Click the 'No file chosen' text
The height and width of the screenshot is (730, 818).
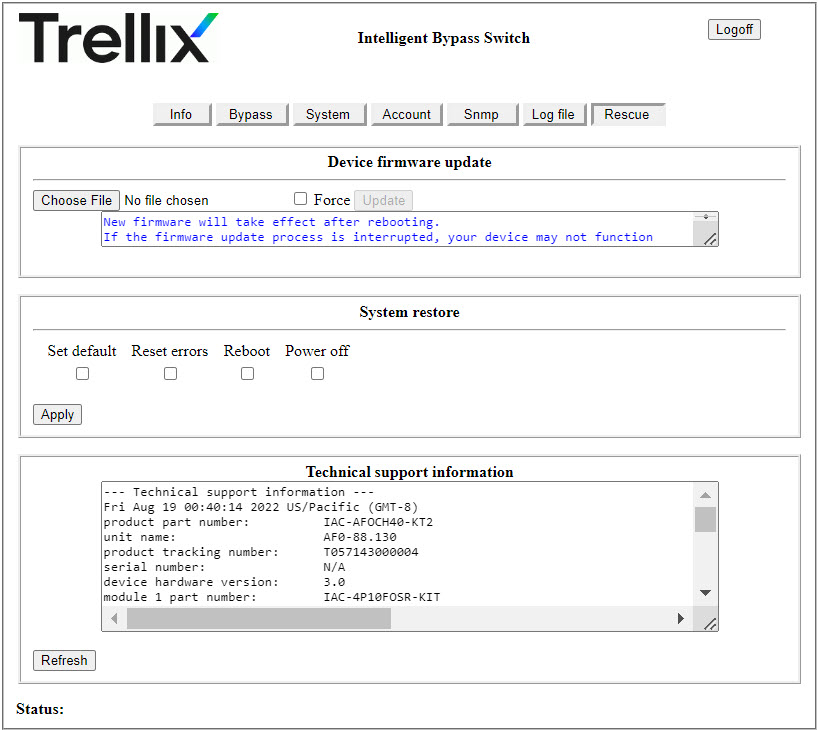coord(166,201)
